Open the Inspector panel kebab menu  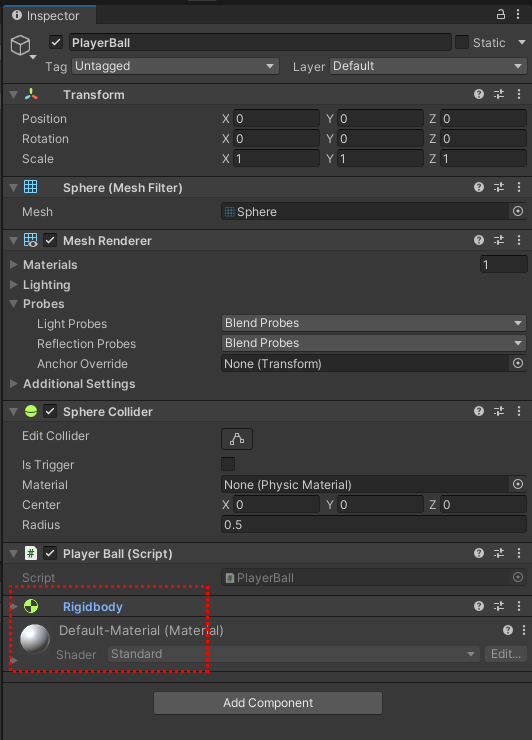point(518,14)
